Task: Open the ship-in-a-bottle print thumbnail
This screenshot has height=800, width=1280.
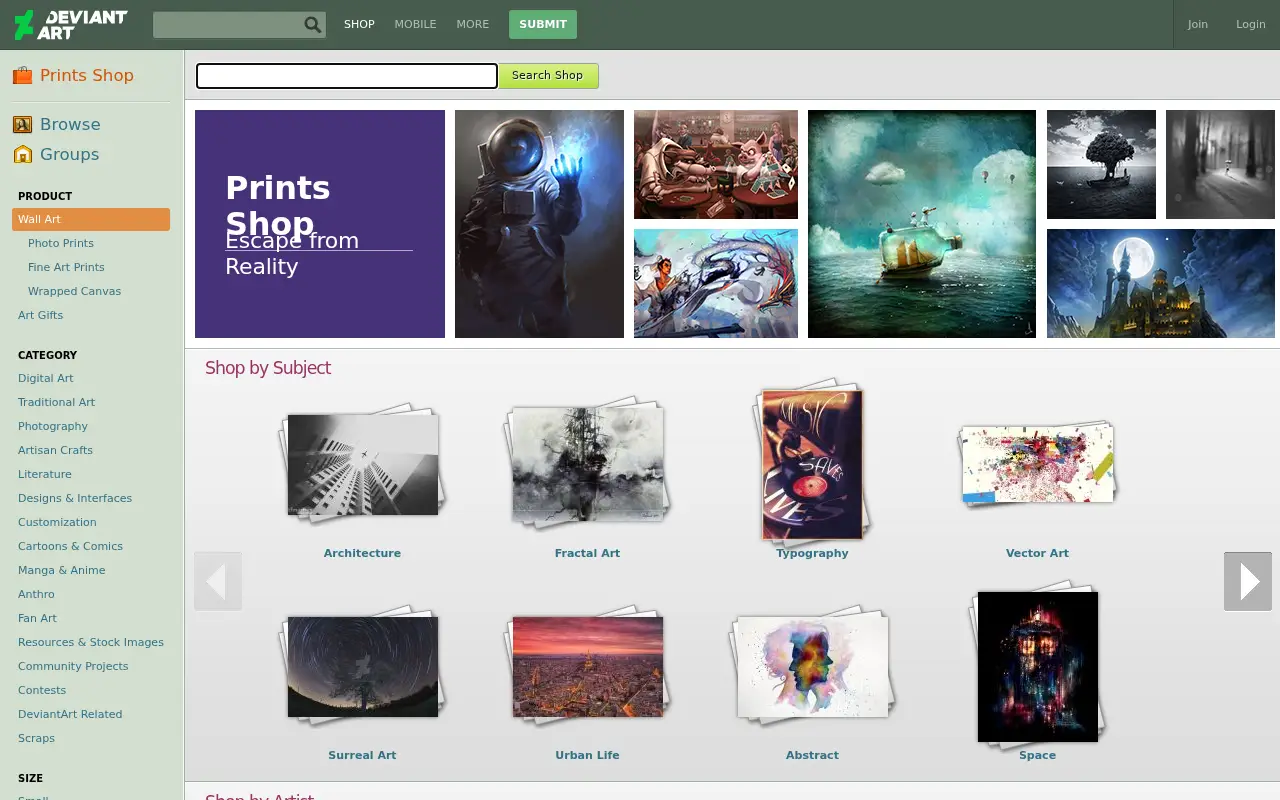Action: (x=922, y=224)
